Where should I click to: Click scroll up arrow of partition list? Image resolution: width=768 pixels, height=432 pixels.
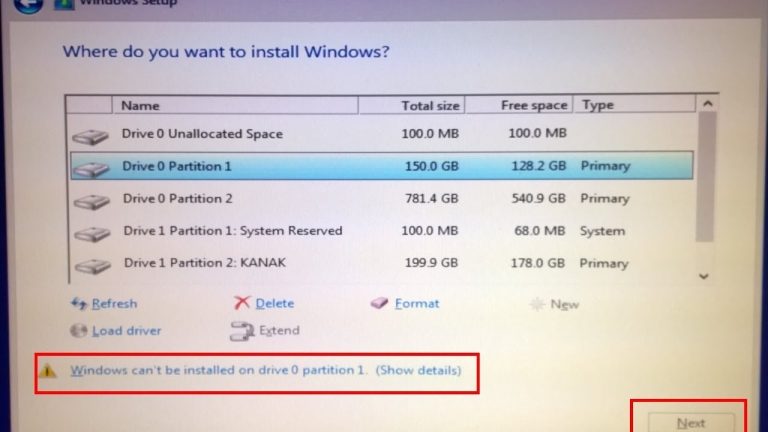707,104
